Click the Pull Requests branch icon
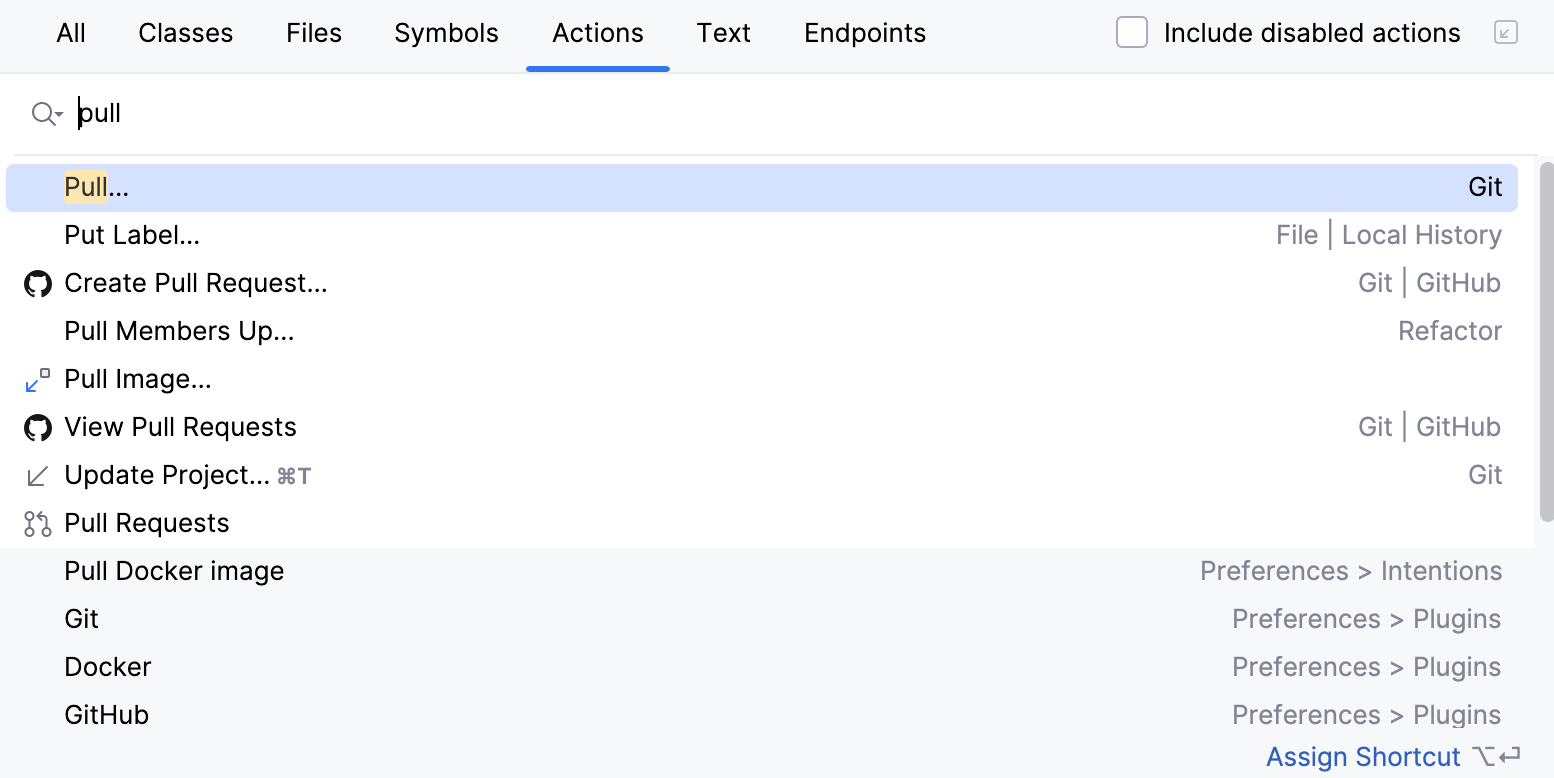This screenshot has height=778, width=1554. (37, 523)
